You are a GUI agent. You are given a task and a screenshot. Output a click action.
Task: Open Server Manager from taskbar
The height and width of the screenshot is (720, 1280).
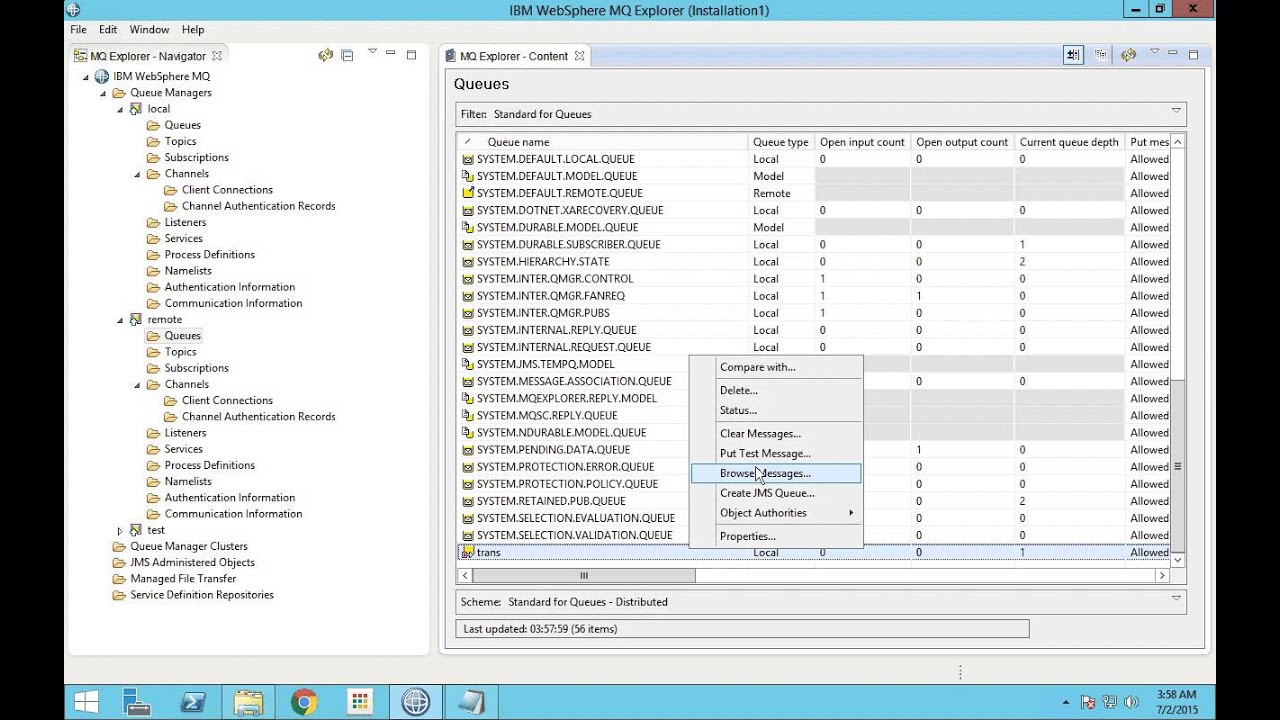138,702
